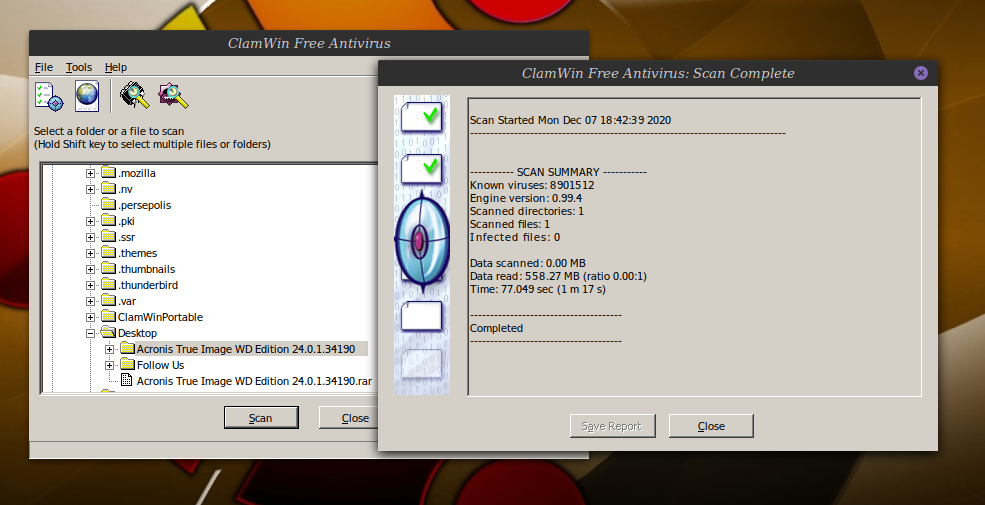
Task: Open the File menu in ClamWin
Action: 43,67
